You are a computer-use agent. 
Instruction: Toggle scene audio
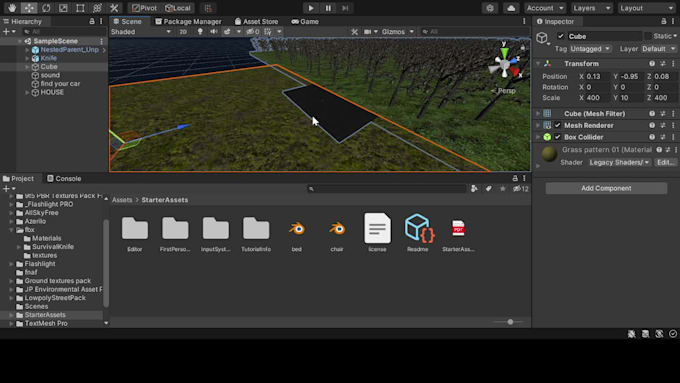(213, 32)
